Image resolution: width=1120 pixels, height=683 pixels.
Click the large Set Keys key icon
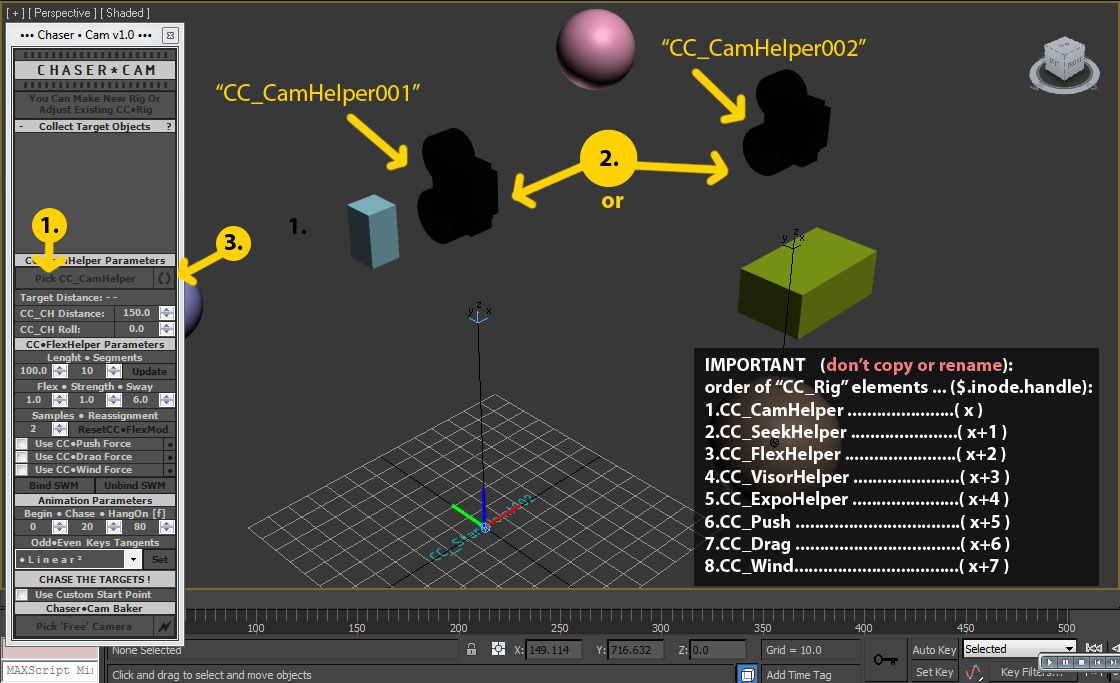(x=885, y=660)
